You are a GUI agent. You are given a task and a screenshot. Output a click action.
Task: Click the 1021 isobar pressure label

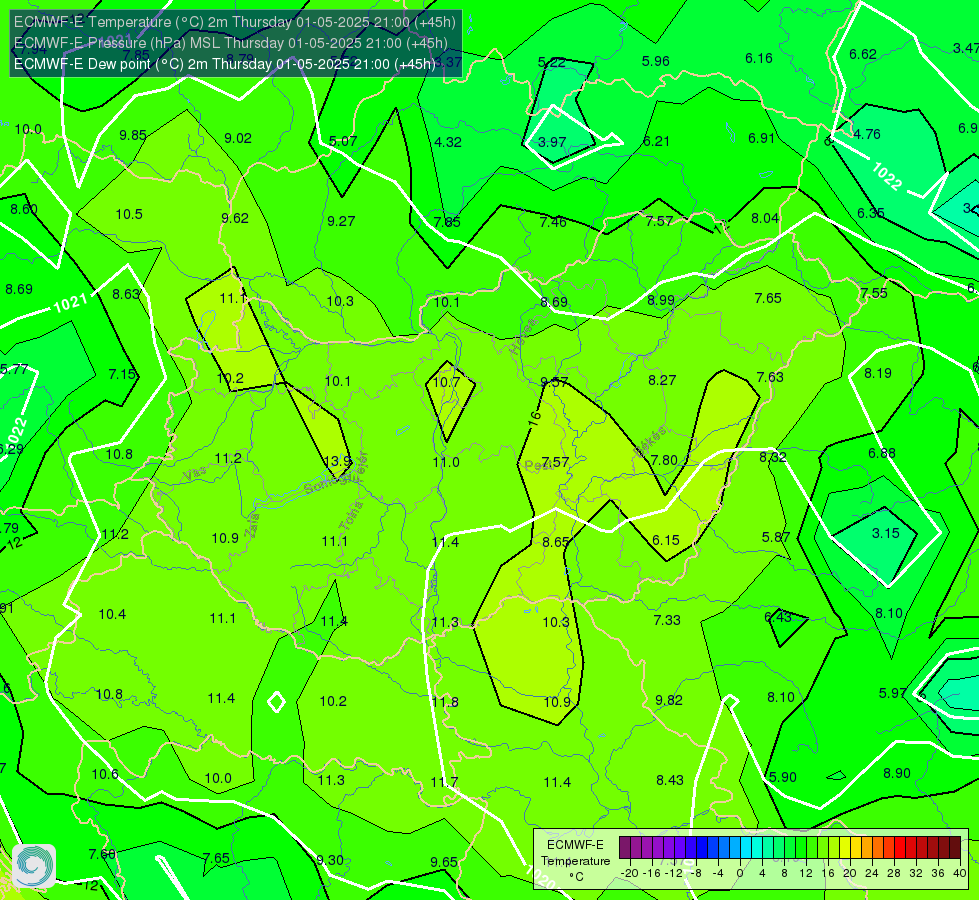tap(71, 303)
